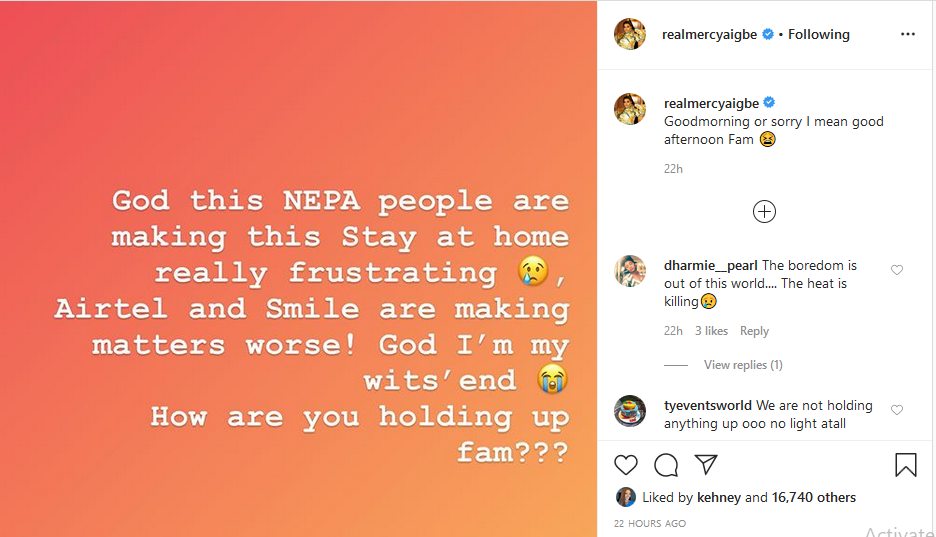Open comment bubble icon below the post

(x=666, y=465)
